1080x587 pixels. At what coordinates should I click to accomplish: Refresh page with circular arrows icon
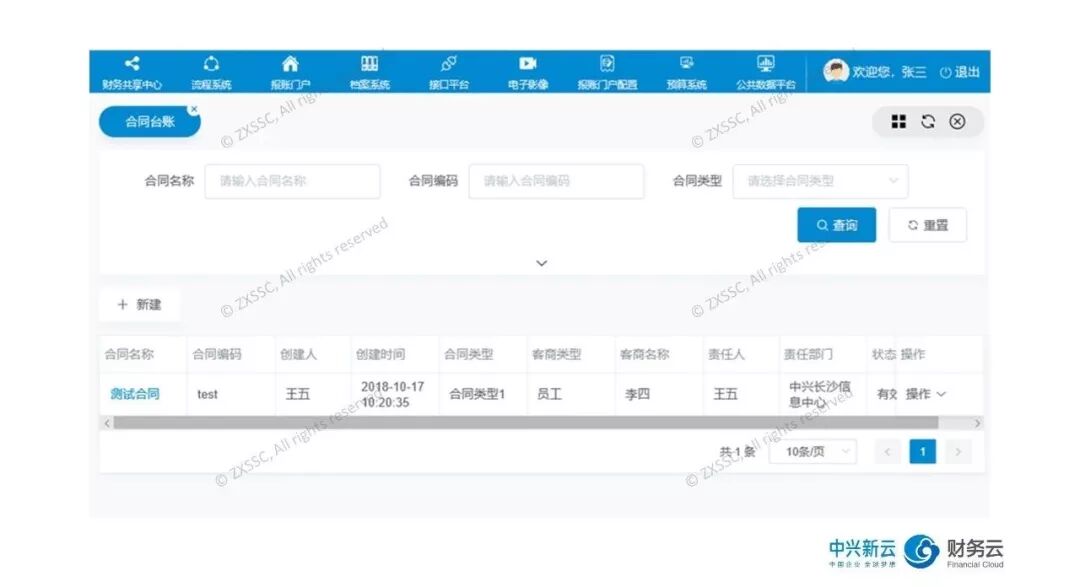(x=928, y=122)
